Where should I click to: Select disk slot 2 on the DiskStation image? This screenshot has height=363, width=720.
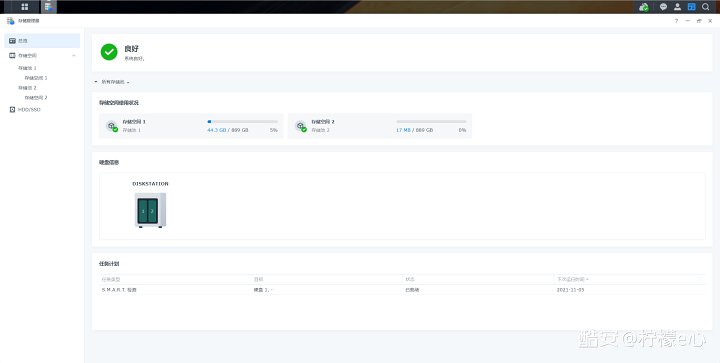152,211
